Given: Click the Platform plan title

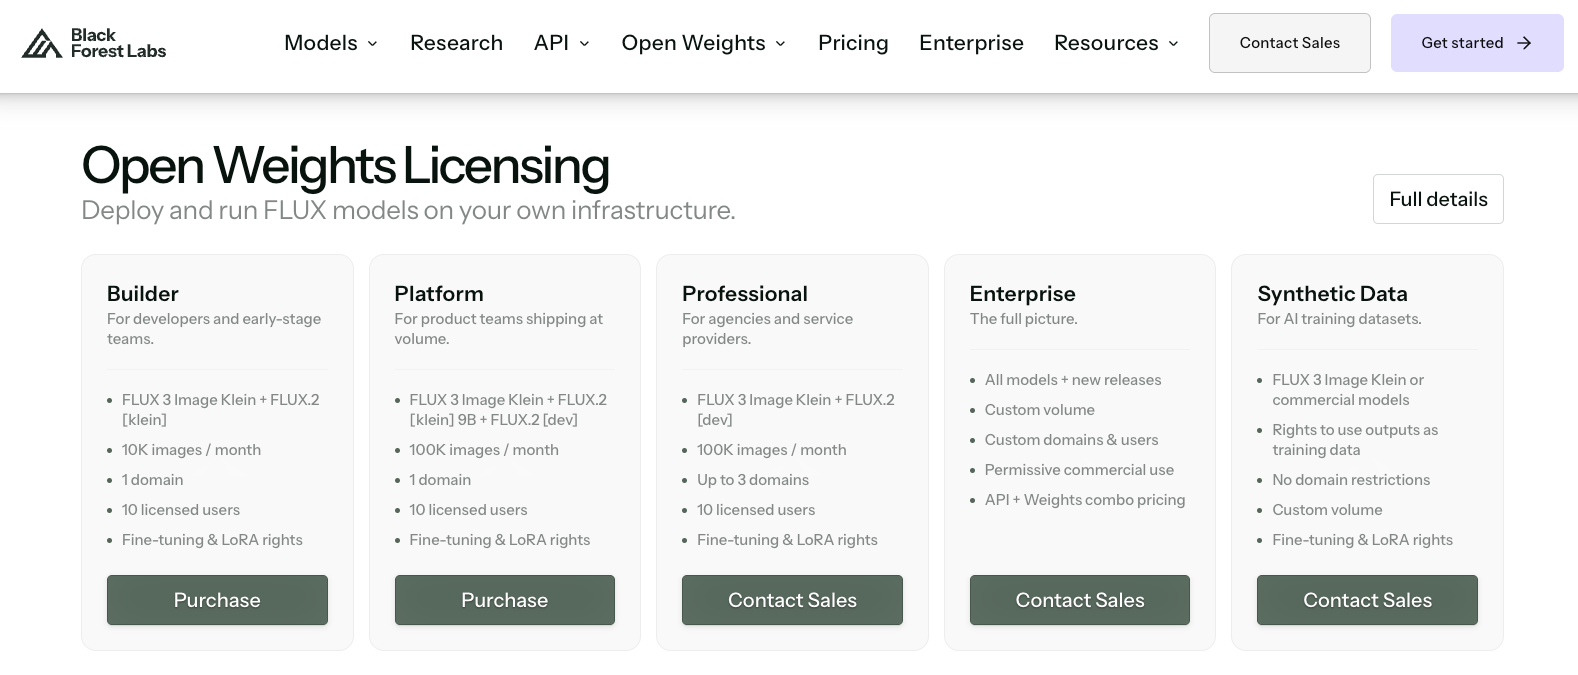Looking at the screenshot, I should pyautogui.click(x=439, y=294).
